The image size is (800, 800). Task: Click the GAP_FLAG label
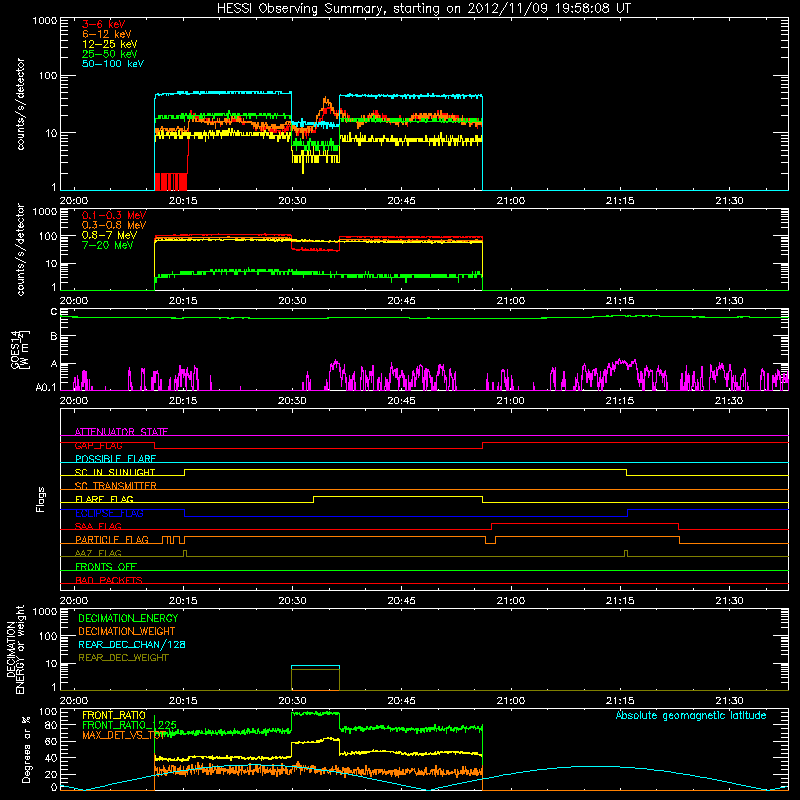[98, 445]
